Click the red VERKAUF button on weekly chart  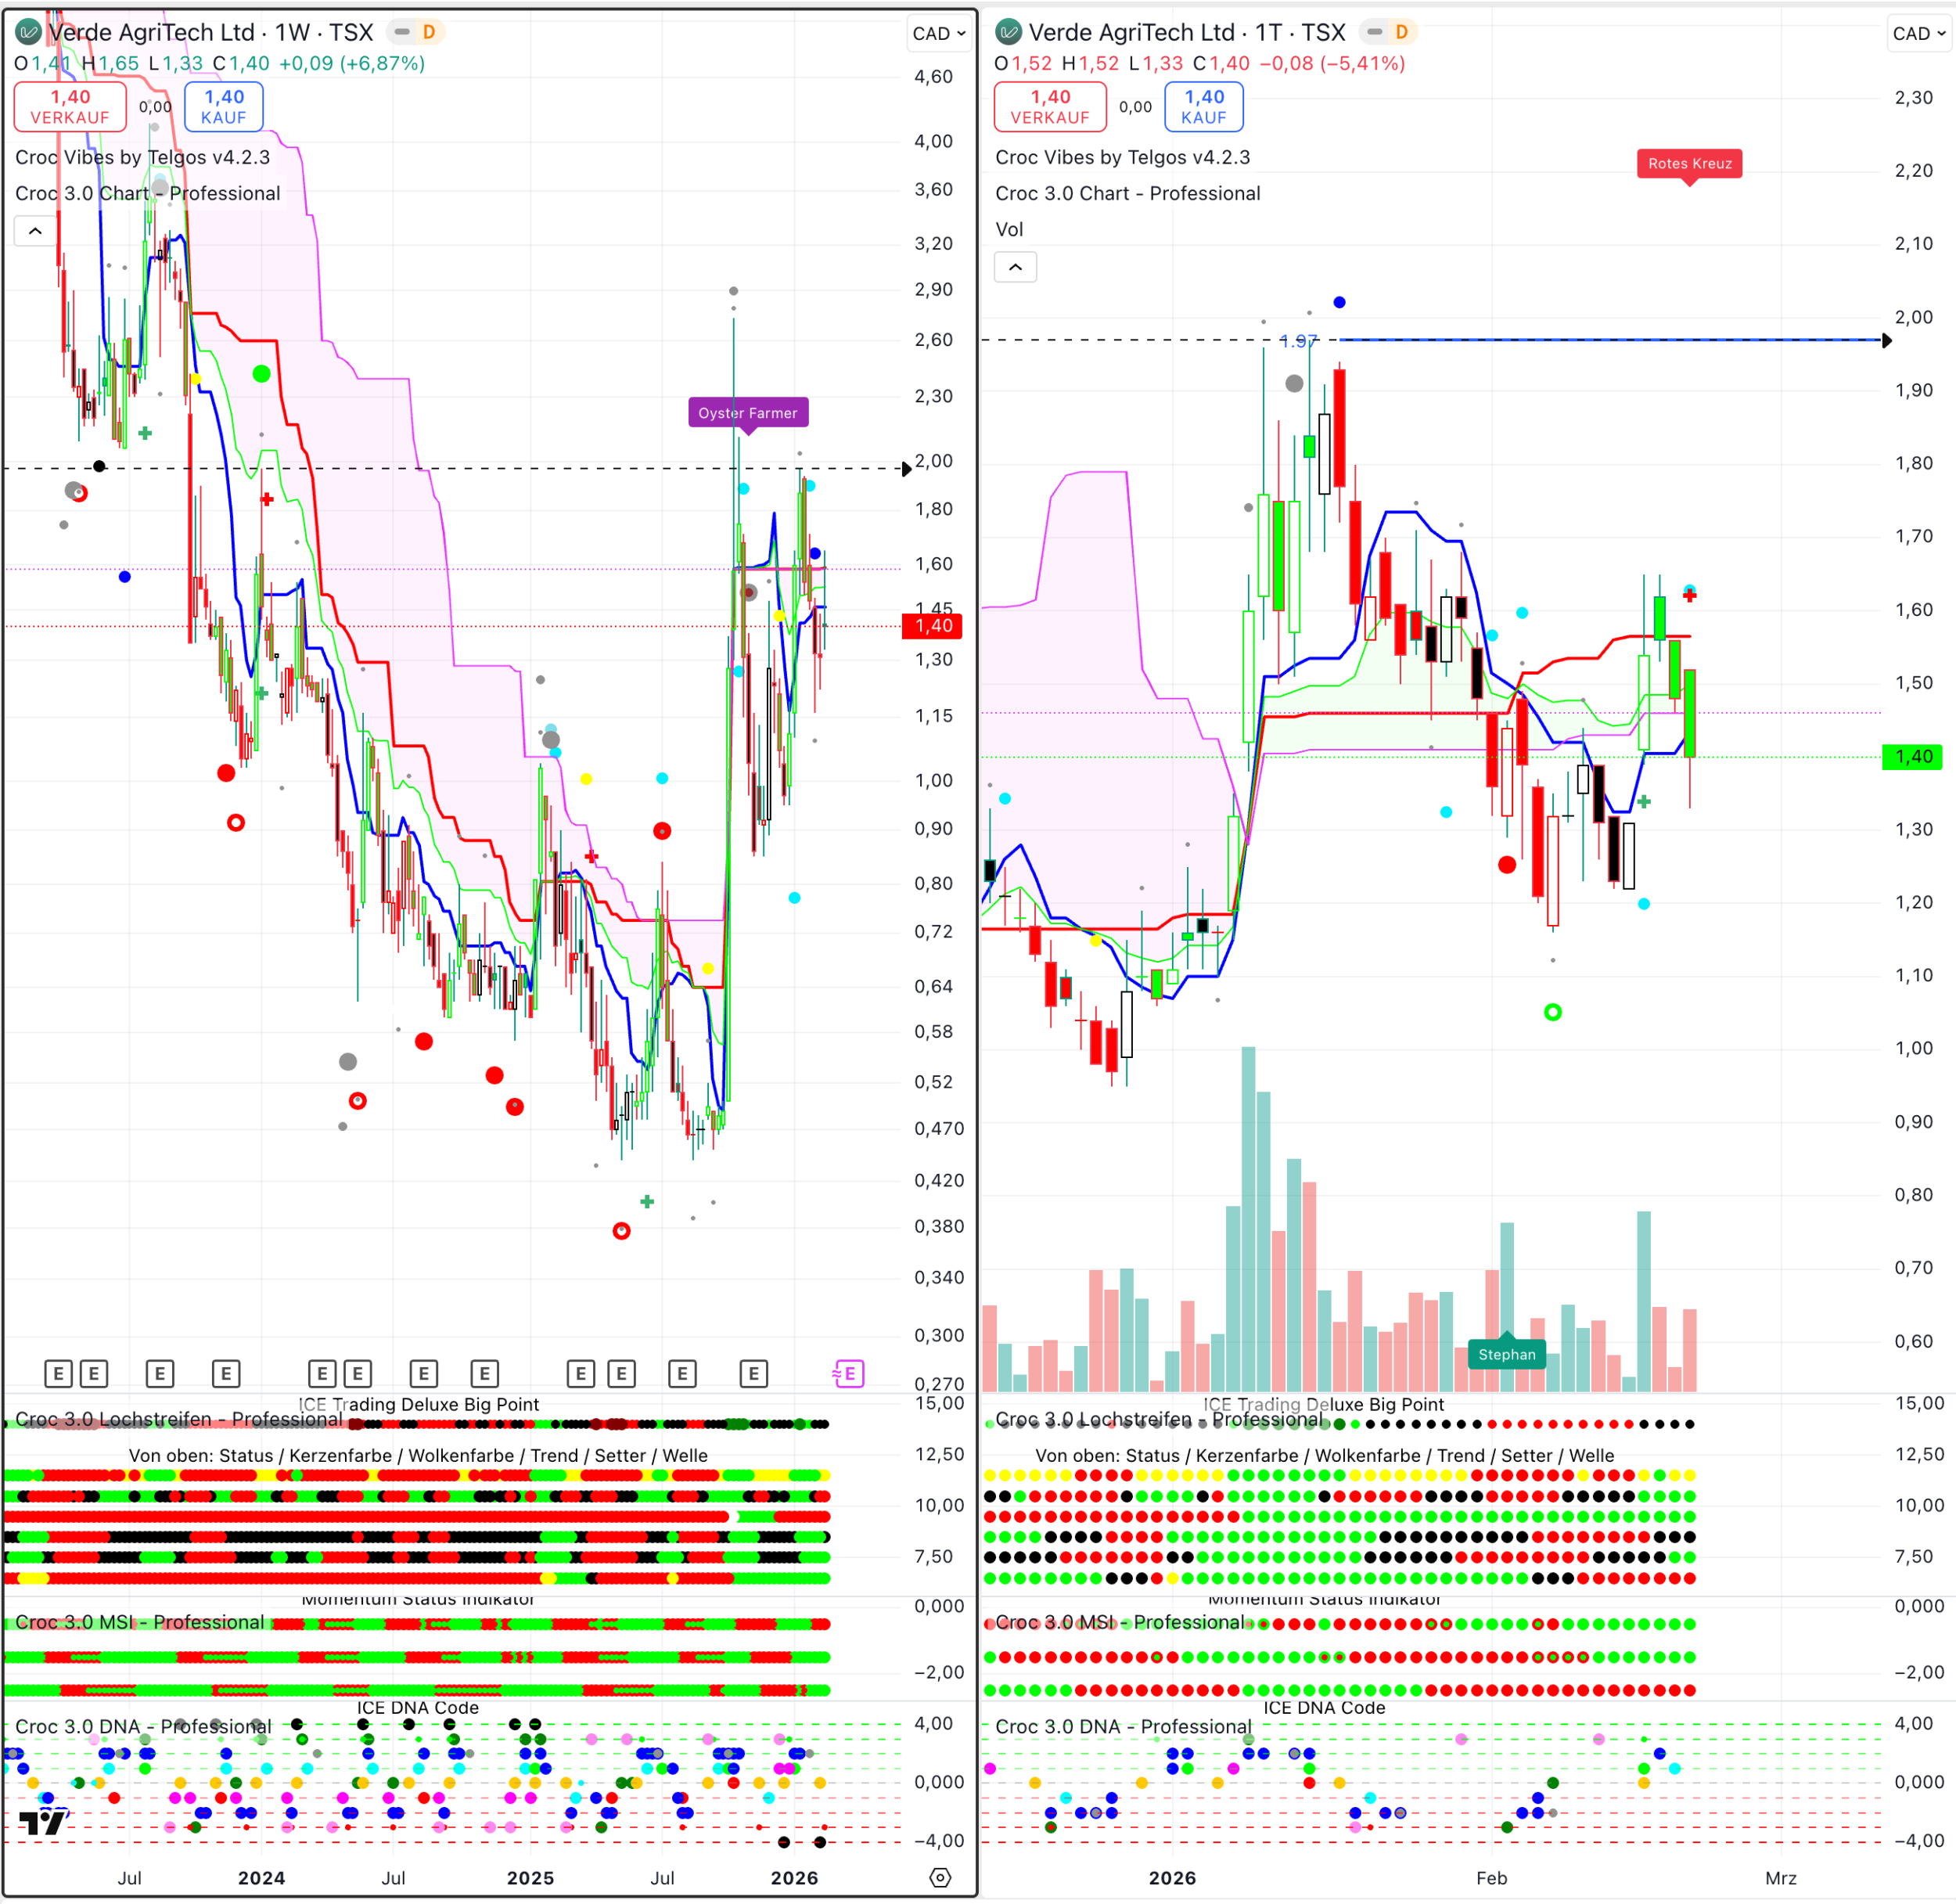[70, 106]
